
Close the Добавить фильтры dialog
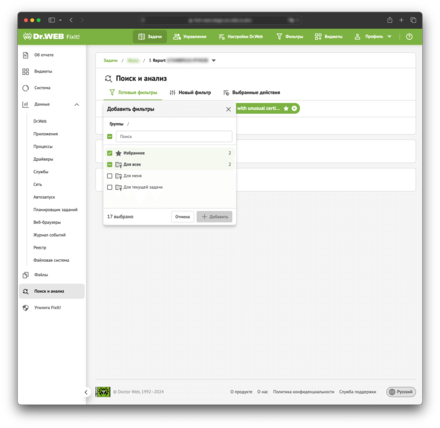pos(228,109)
